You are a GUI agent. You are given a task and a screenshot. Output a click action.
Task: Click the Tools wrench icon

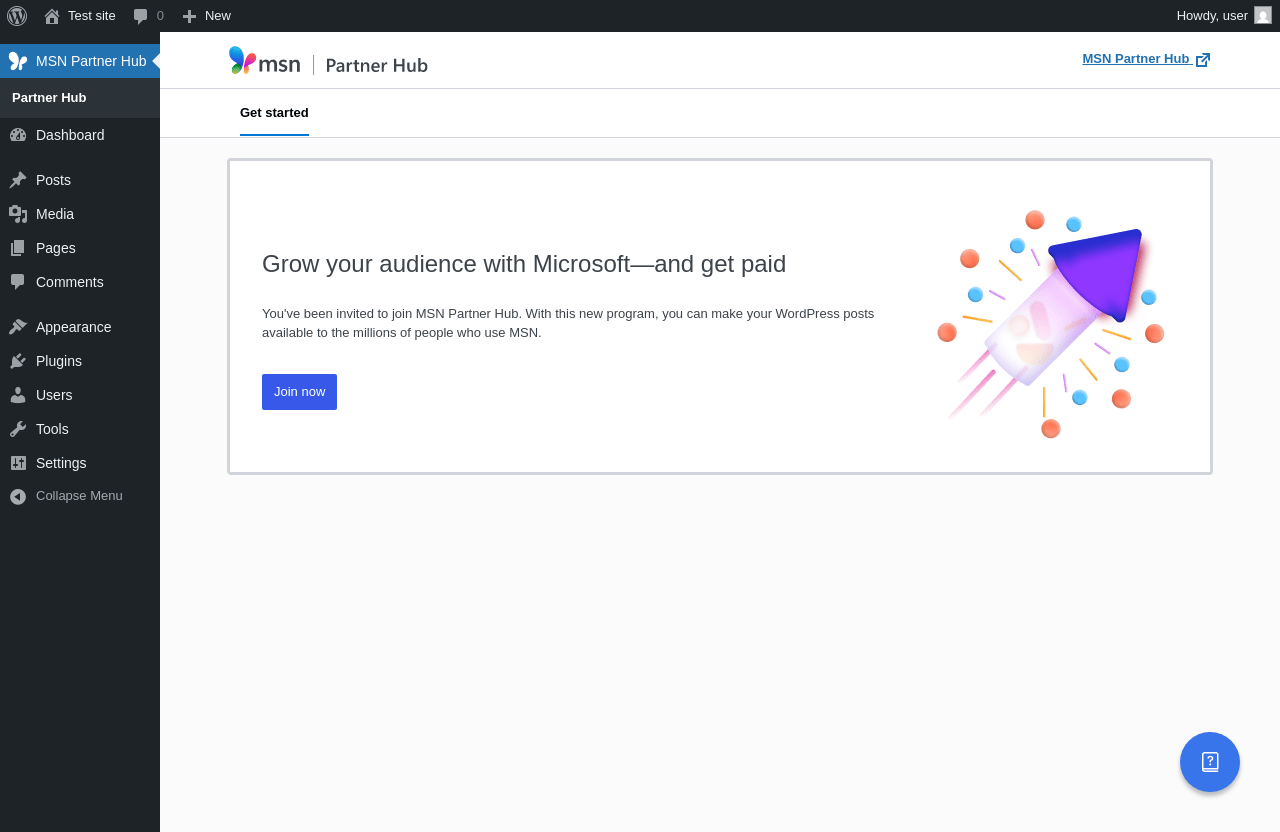[18, 429]
